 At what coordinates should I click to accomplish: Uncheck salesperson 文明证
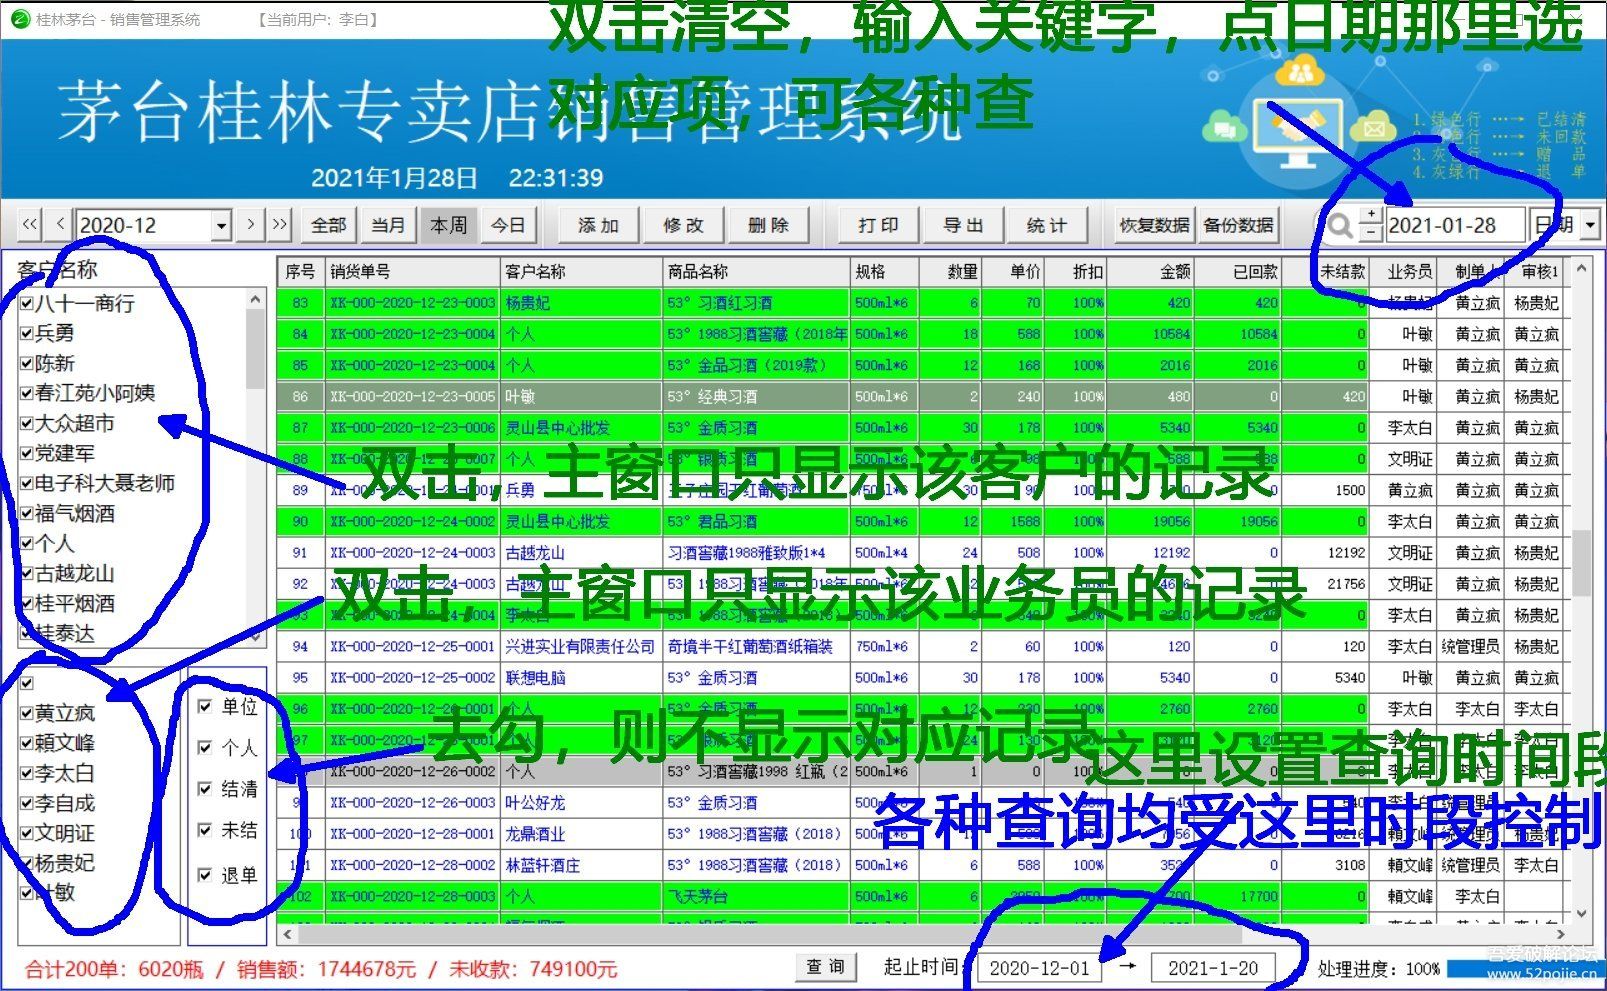[x=27, y=834]
